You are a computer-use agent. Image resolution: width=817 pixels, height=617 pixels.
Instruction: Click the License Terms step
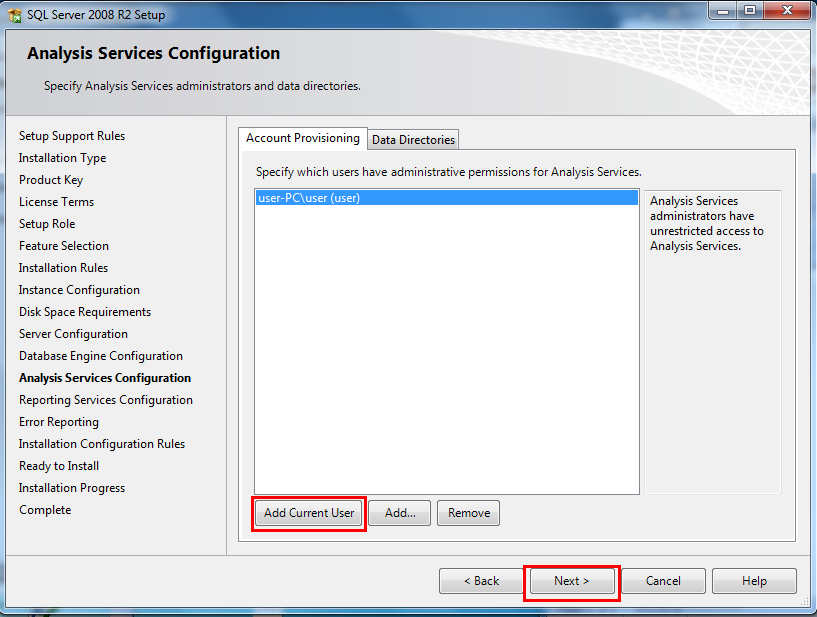pyautogui.click(x=56, y=202)
